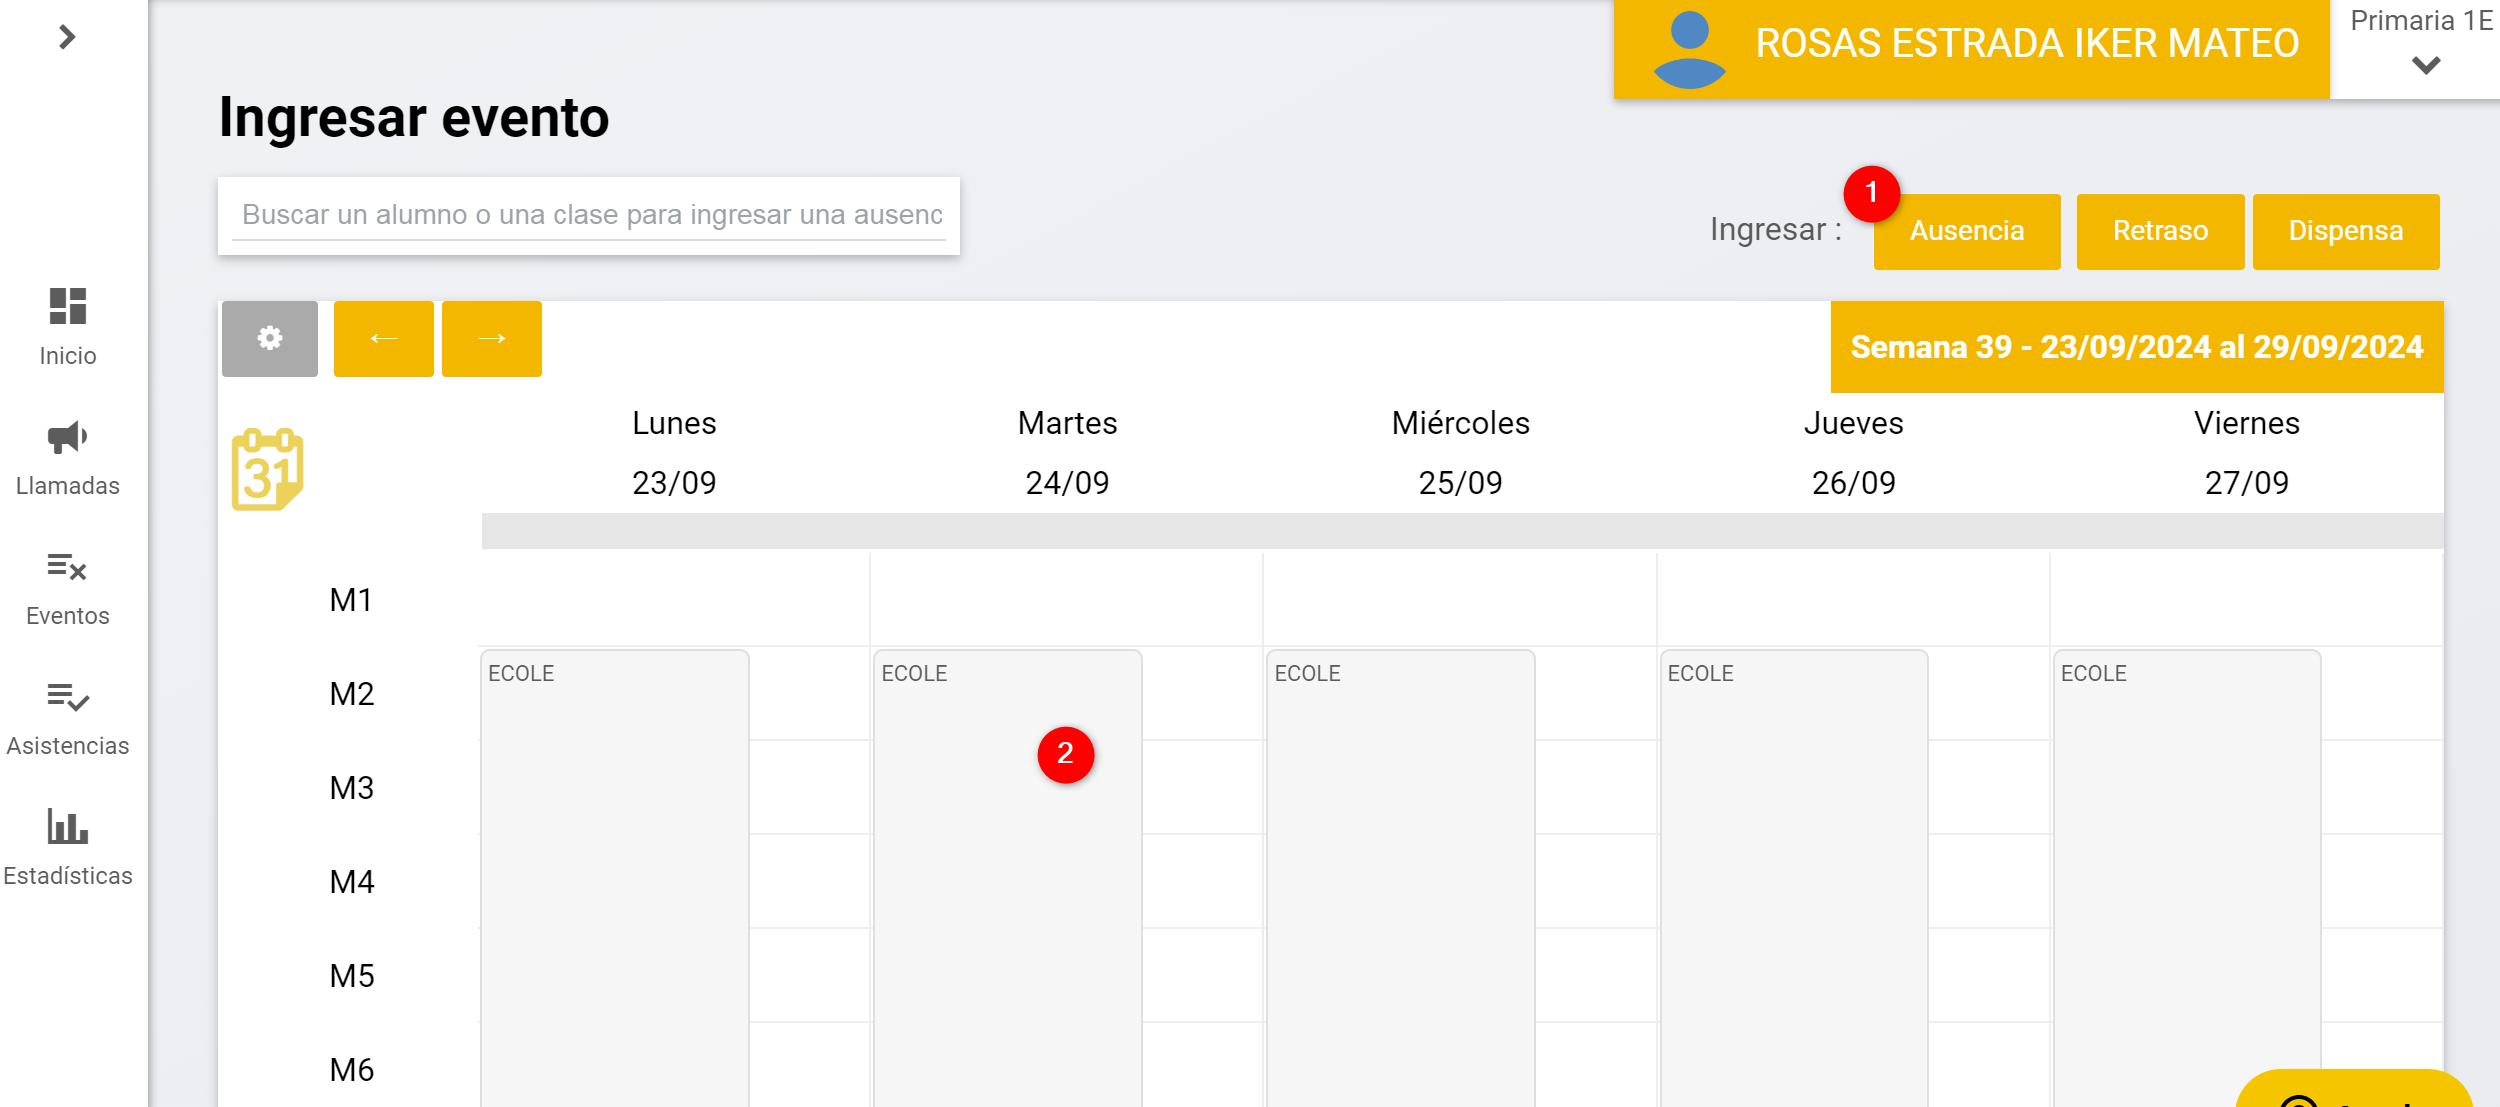
Task: Open Llamadas megaphone icon
Action: pos(67,437)
